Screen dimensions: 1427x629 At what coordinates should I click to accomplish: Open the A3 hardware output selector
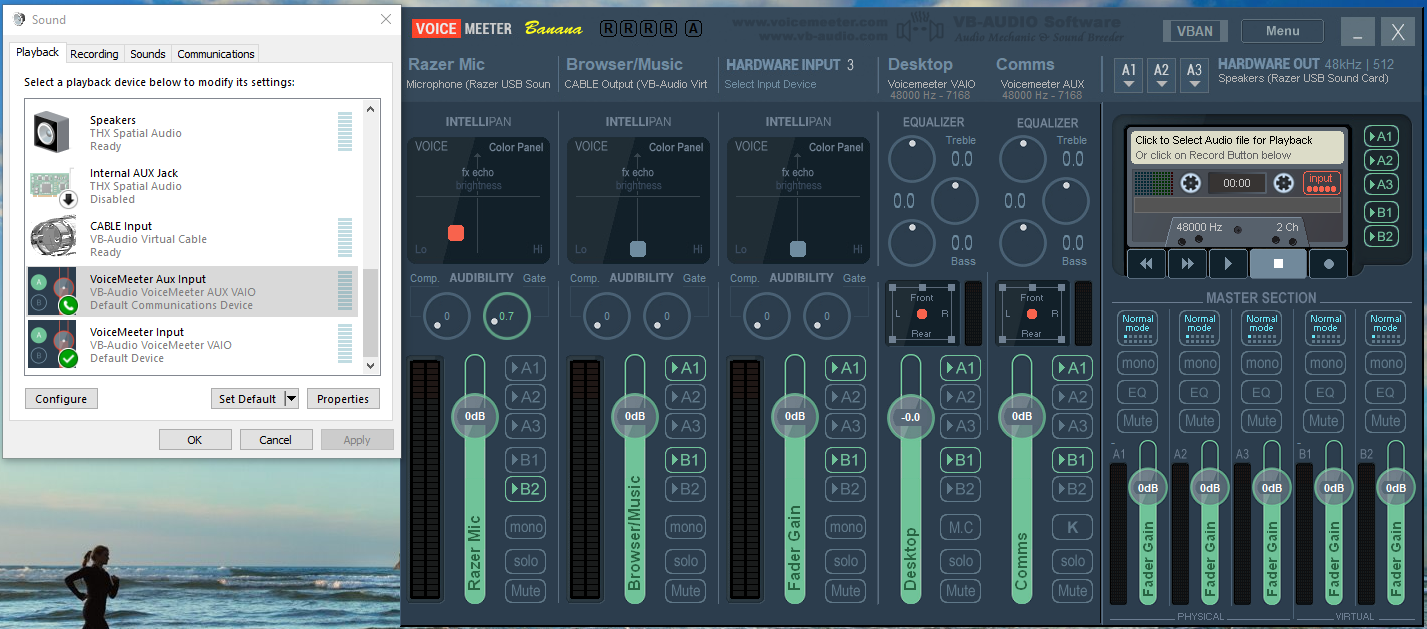coord(1194,74)
